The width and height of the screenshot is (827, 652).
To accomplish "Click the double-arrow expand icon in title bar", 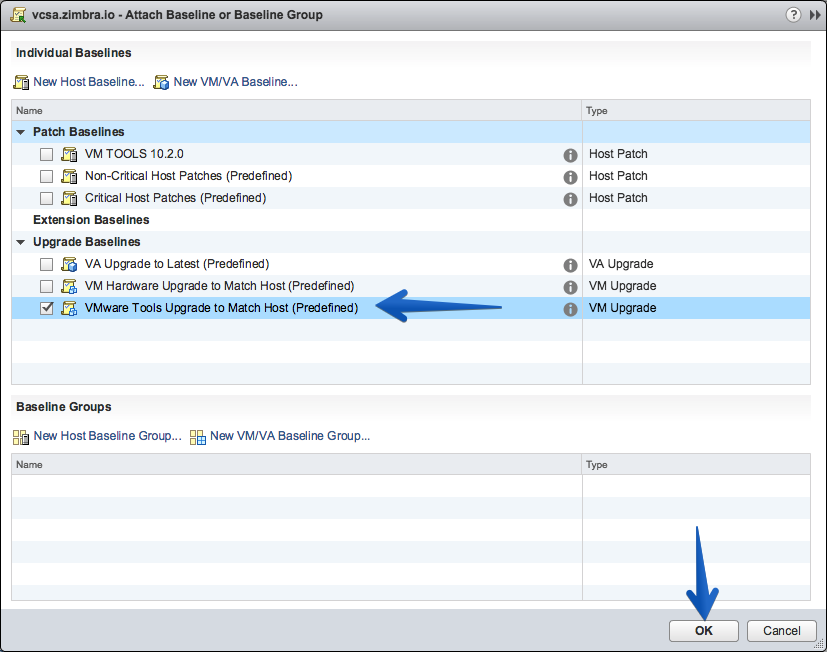I will [x=815, y=15].
